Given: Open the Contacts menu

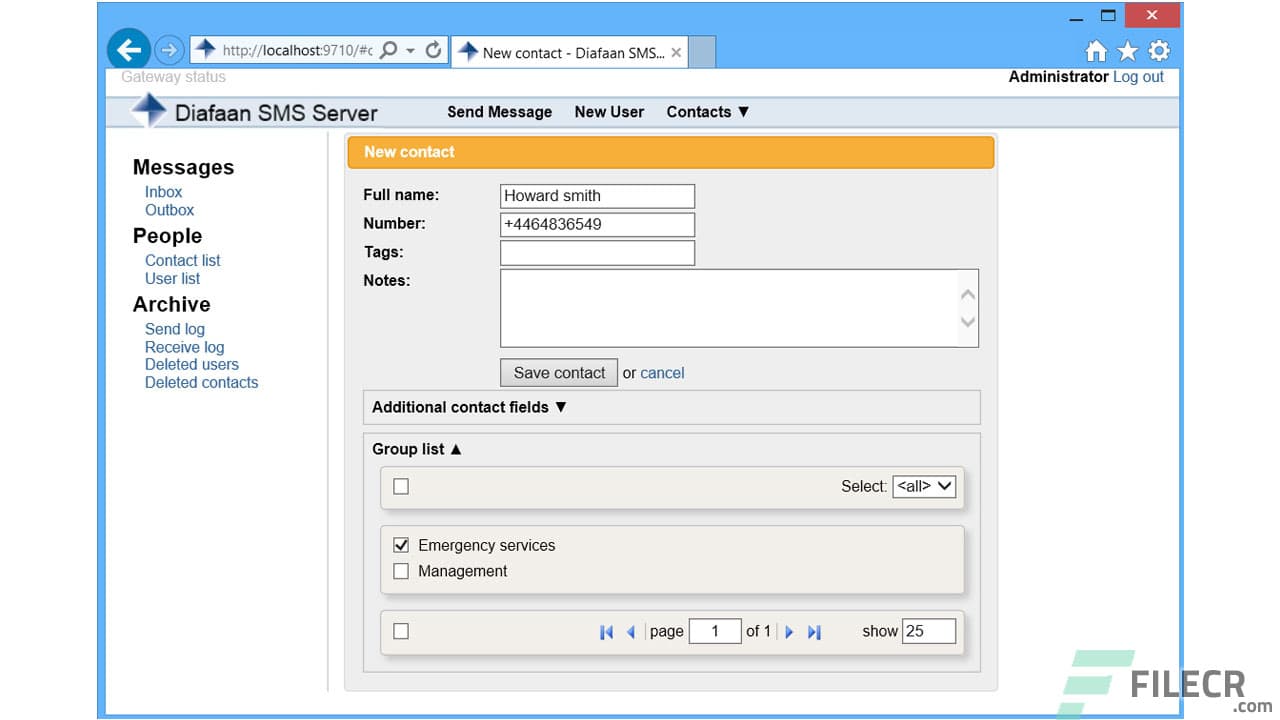Looking at the screenshot, I should [707, 112].
